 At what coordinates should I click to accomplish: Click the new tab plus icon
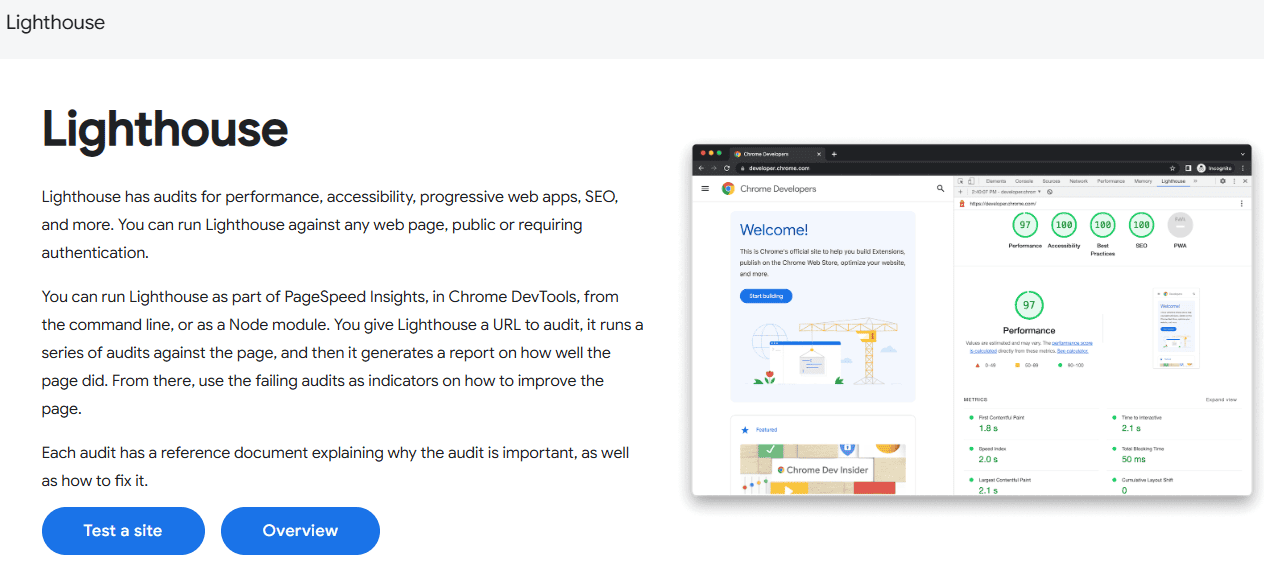click(834, 154)
